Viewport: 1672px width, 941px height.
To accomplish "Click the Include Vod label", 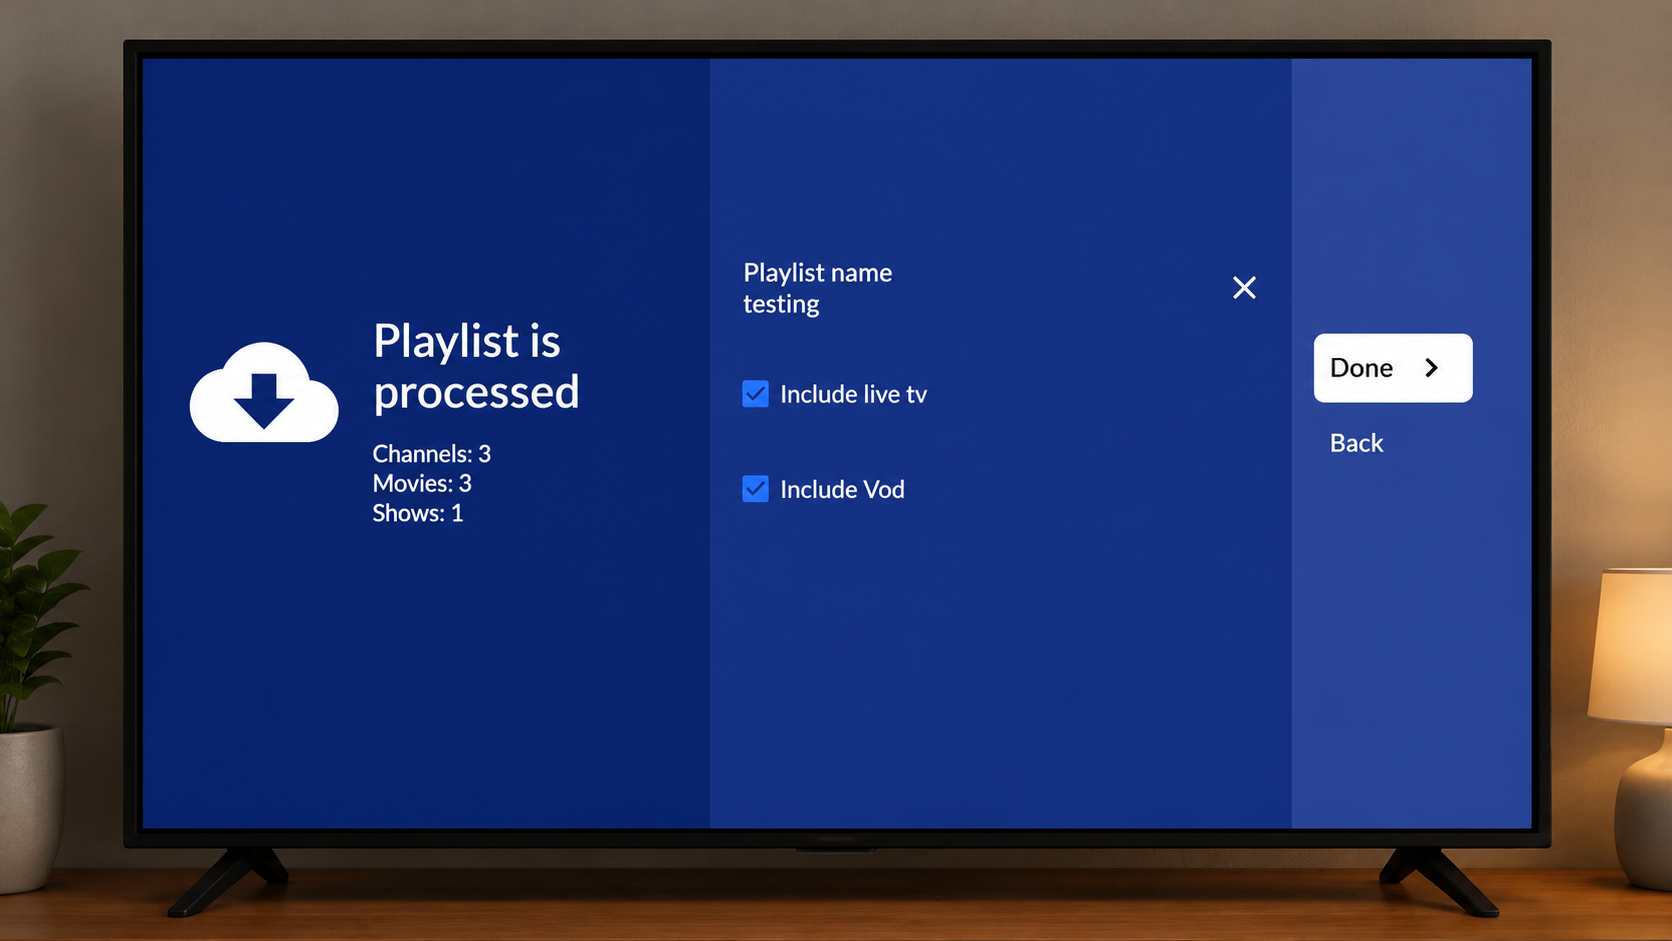I will (842, 489).
